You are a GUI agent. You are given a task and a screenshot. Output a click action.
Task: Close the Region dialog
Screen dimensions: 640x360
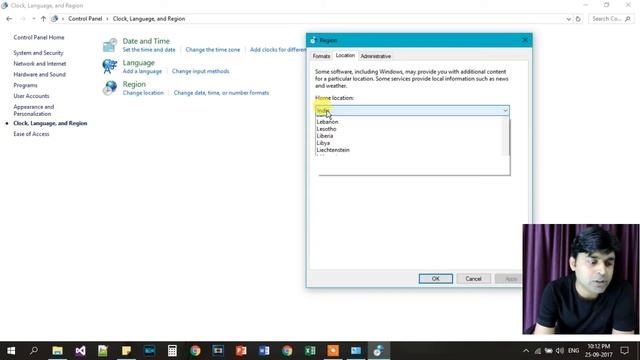point(525,40)
